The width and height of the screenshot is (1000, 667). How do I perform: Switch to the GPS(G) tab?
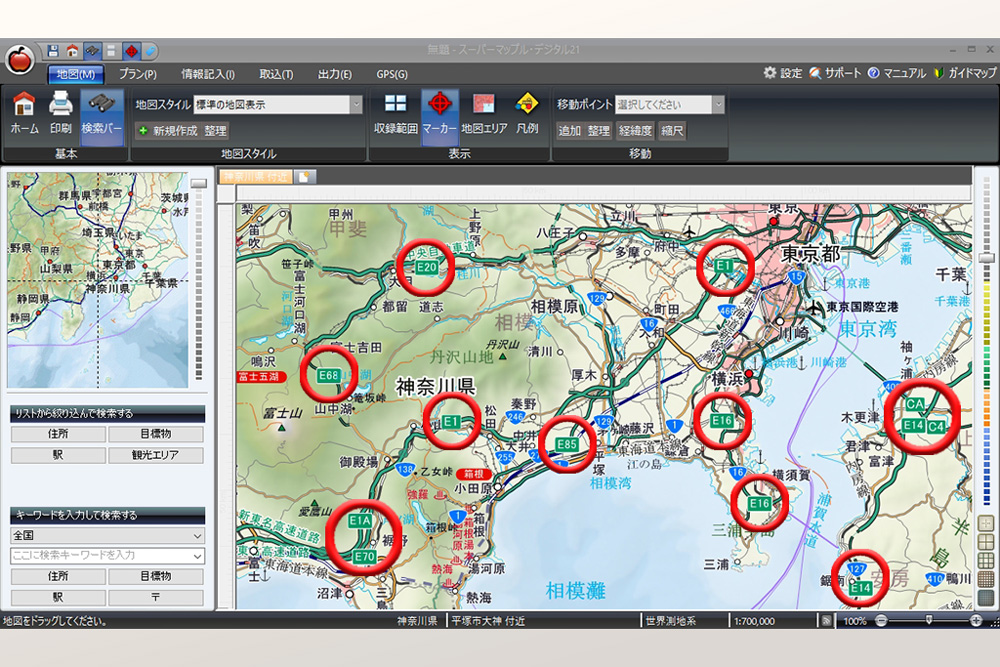pos(392,74)
